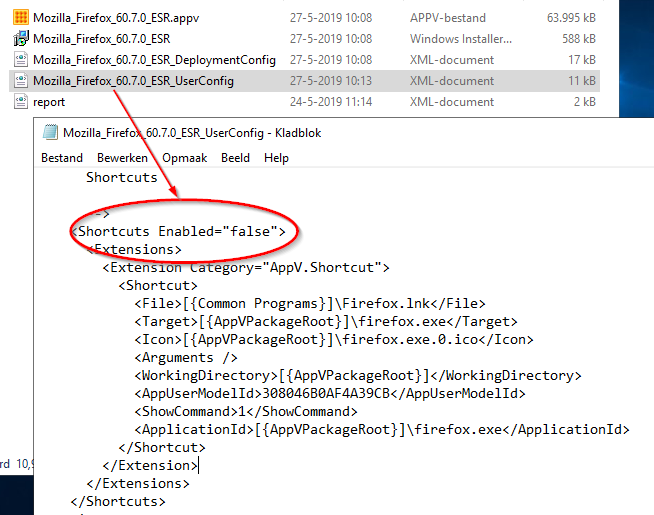
Task: Select the Mozilla_Firefox_60.7.0_ESR.appv file icon
Action: click(20, 18)
